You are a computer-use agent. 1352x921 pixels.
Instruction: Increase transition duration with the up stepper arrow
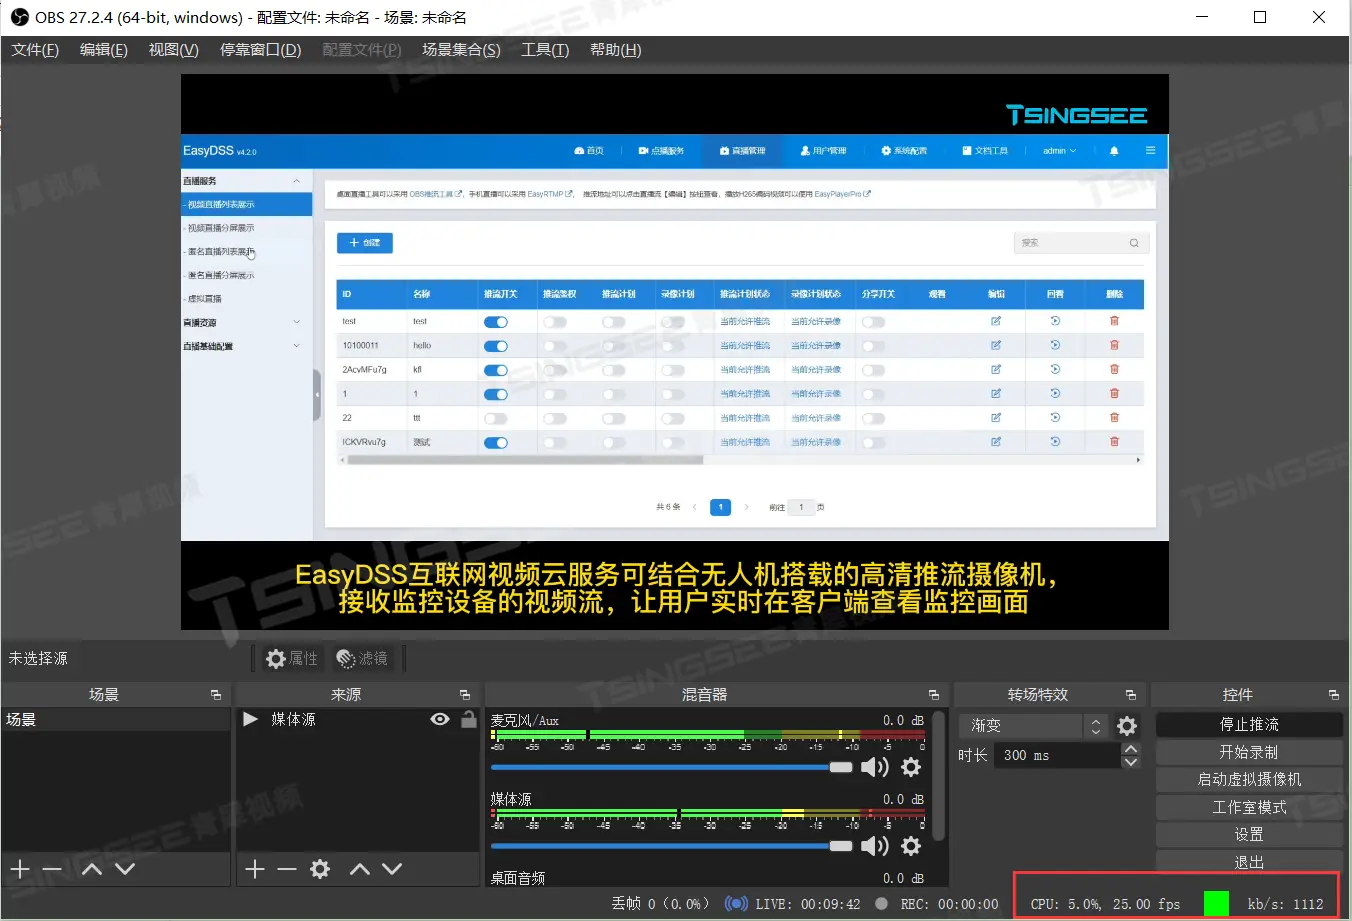1129,749
